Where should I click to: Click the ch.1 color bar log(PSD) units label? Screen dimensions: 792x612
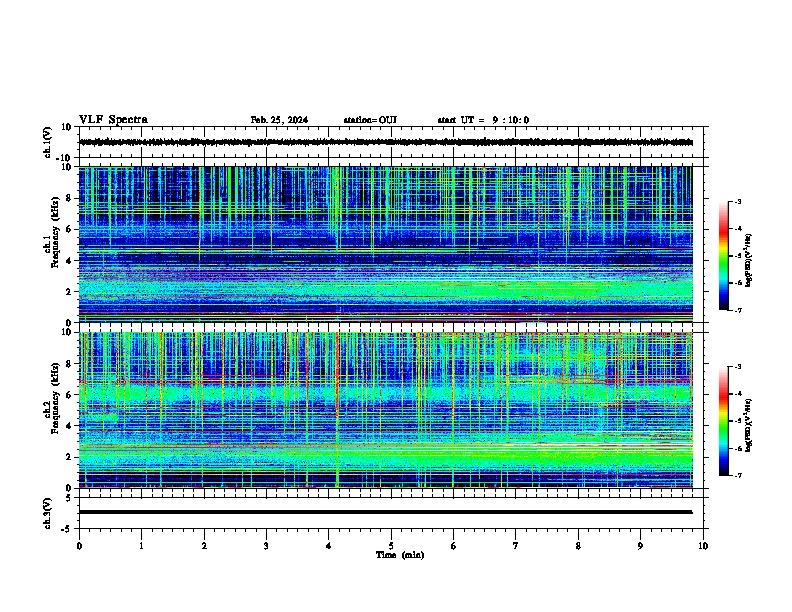[749, 260]
